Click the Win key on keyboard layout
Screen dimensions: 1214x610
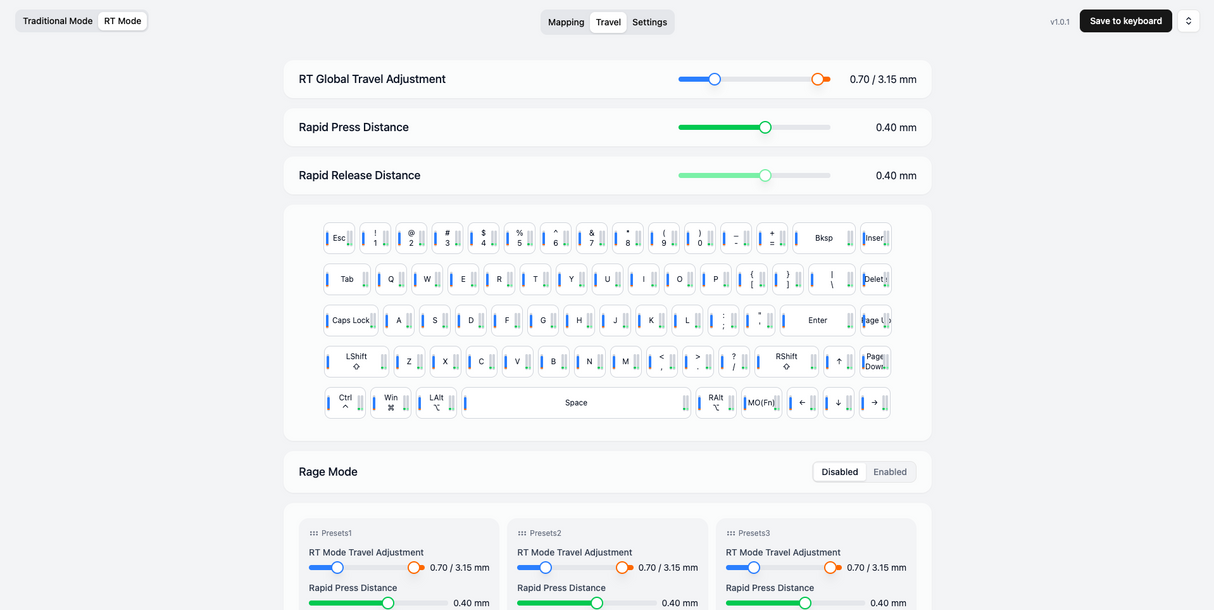[391, 403]
